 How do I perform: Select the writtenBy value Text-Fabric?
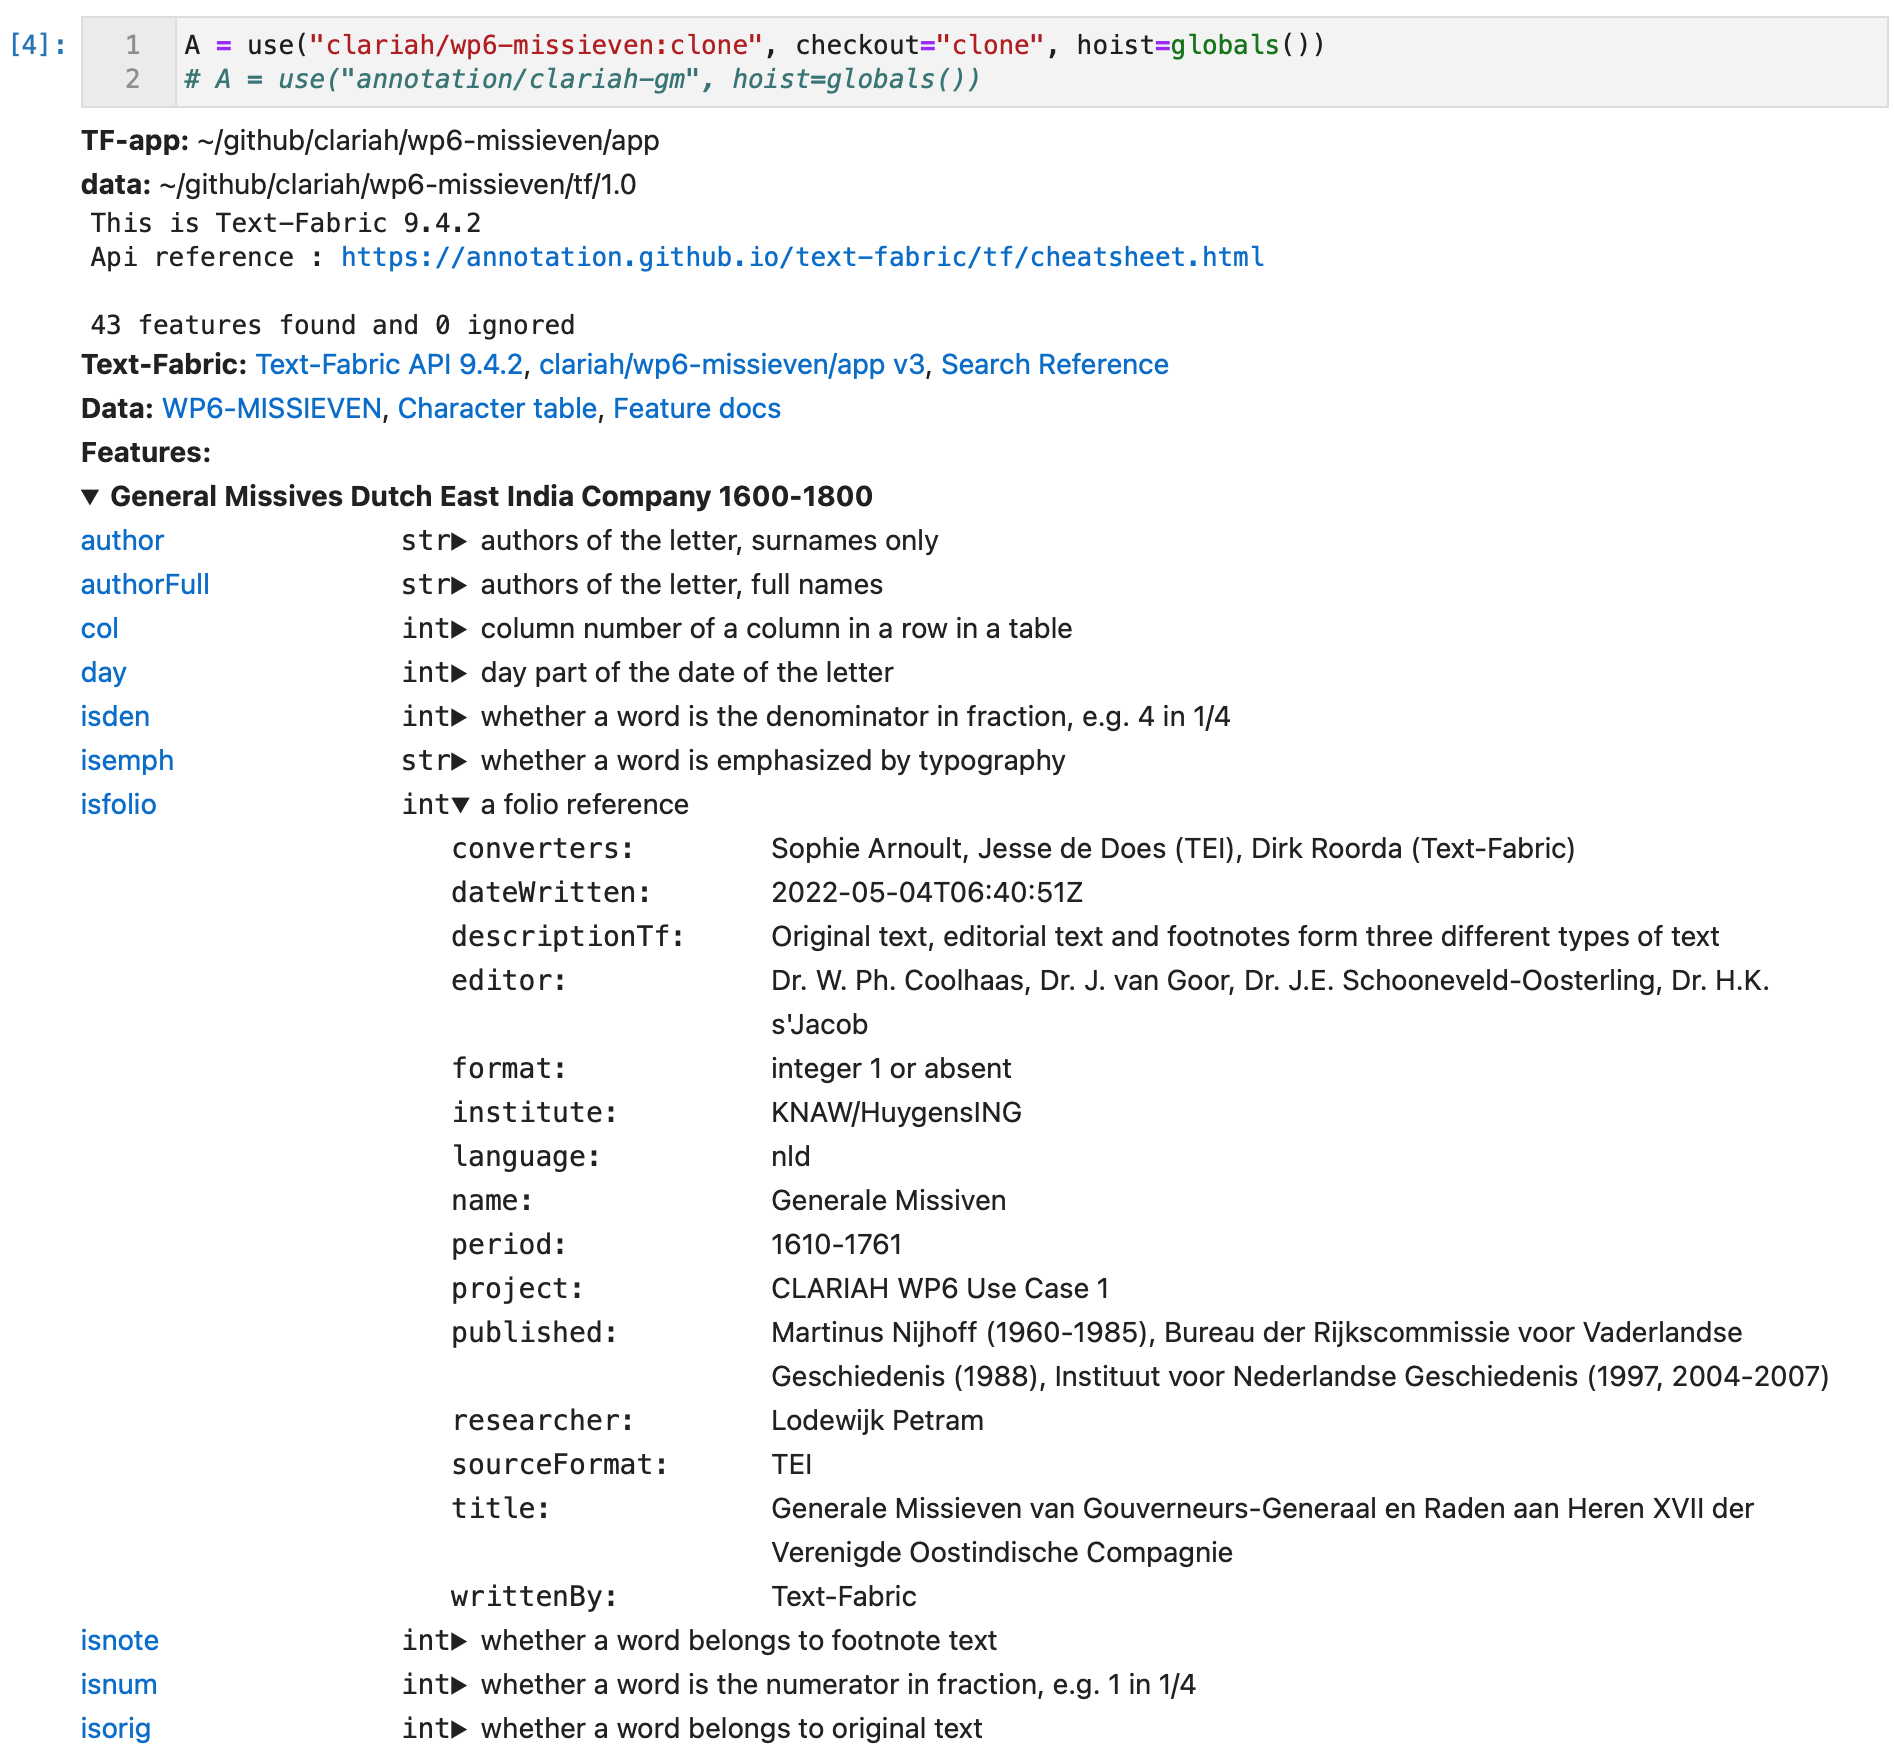843,1597
